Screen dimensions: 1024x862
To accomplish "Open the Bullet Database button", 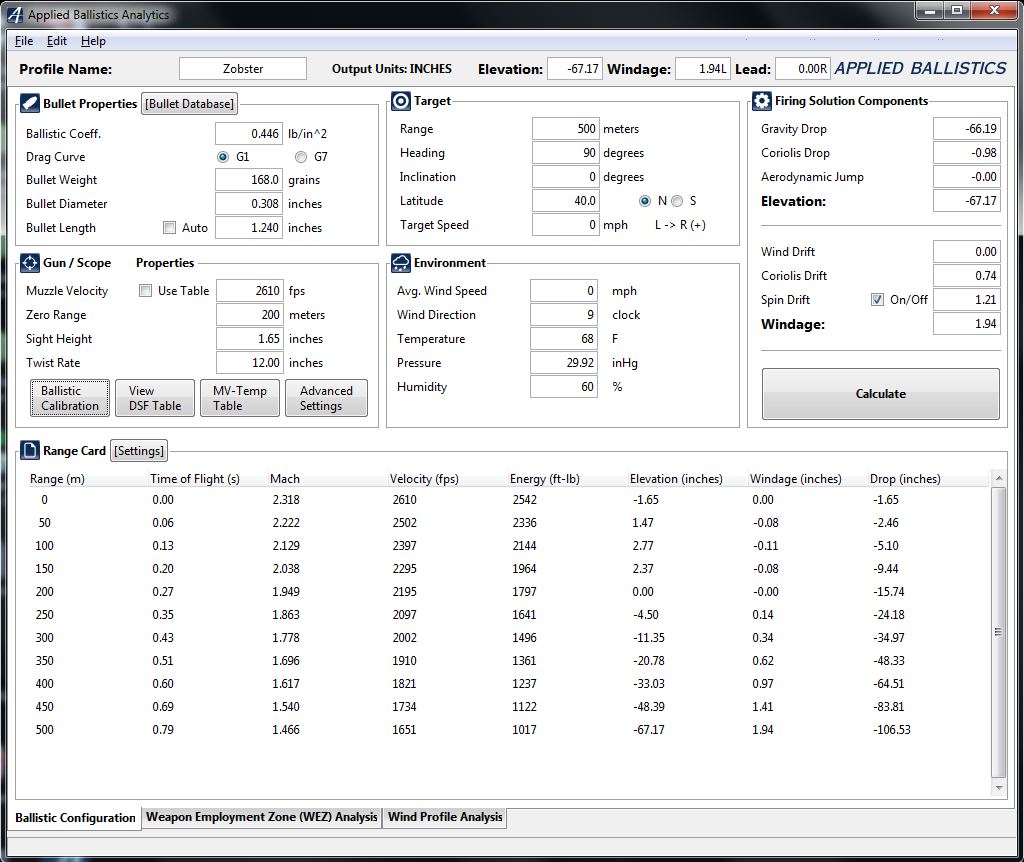I will 189,104.
